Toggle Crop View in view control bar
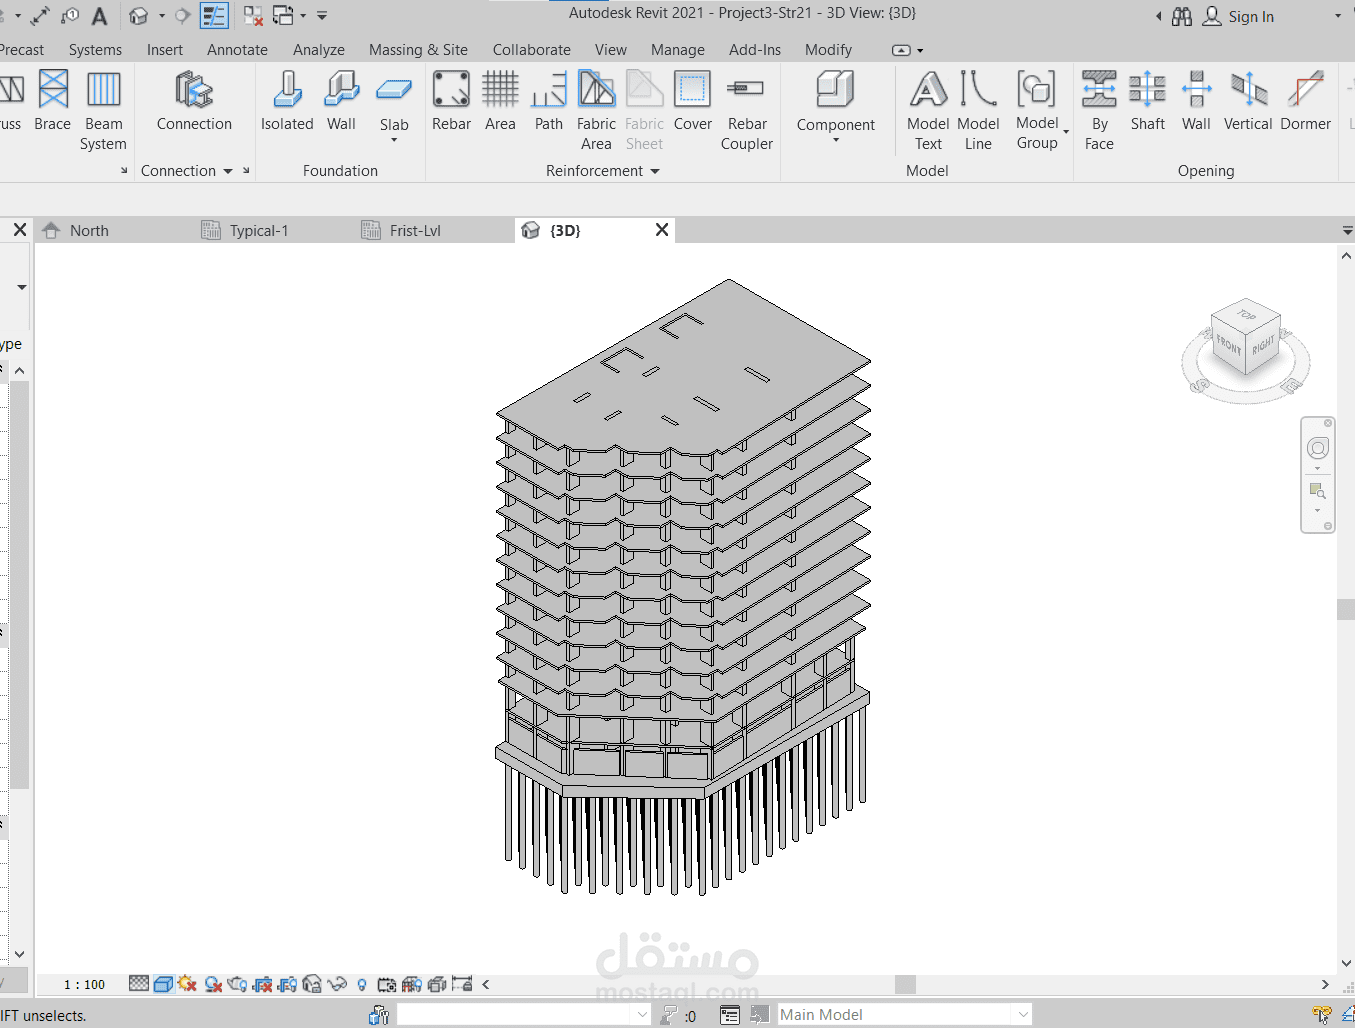Image resolution: width=1355 pixels, height=1028 pixels. click(x=263, y=984)
